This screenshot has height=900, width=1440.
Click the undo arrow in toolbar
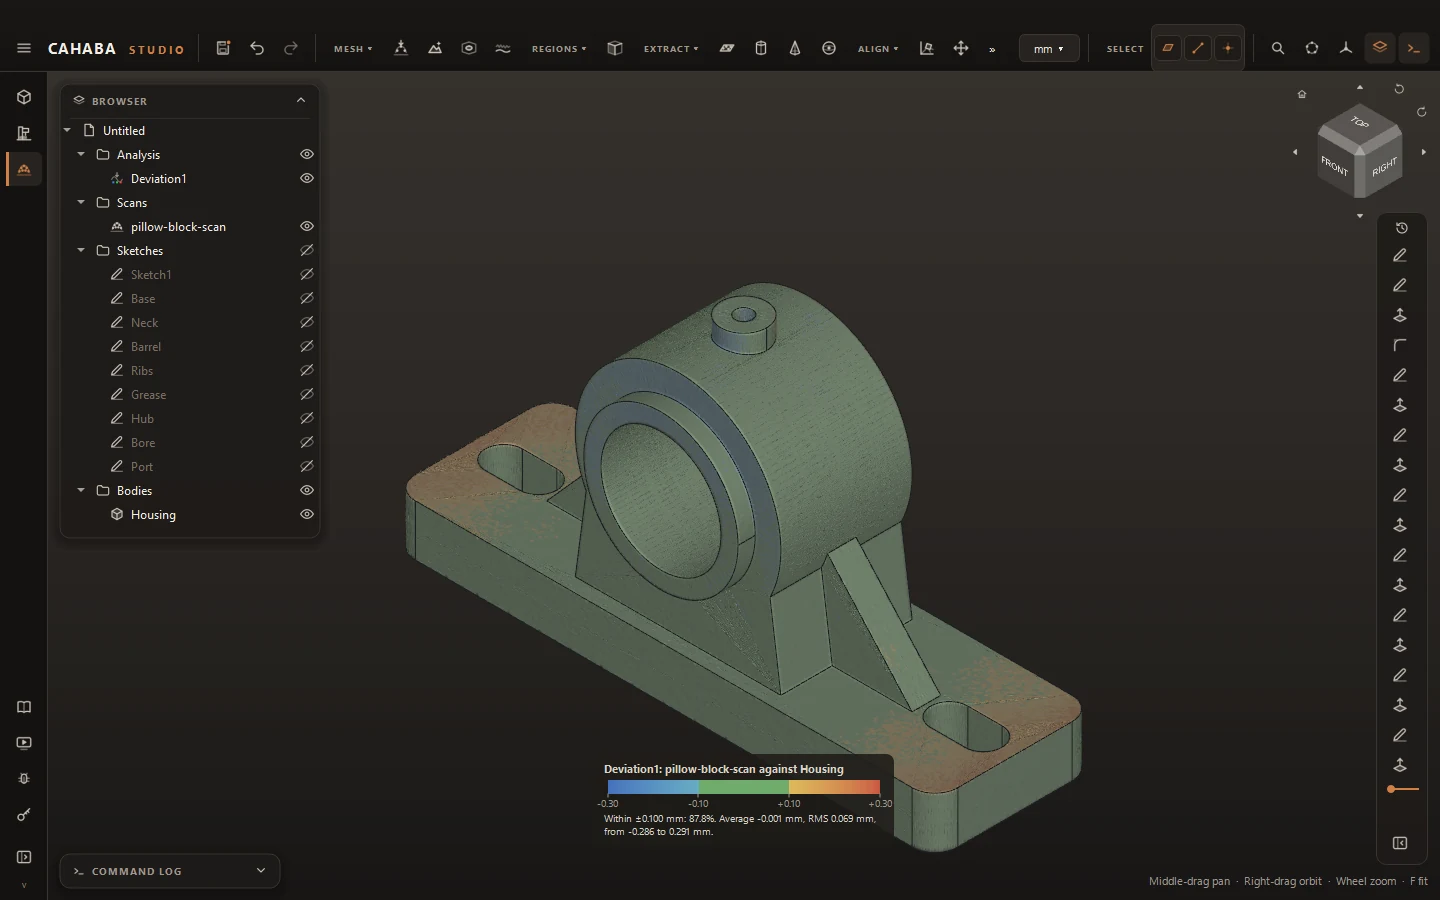point(257,48)
